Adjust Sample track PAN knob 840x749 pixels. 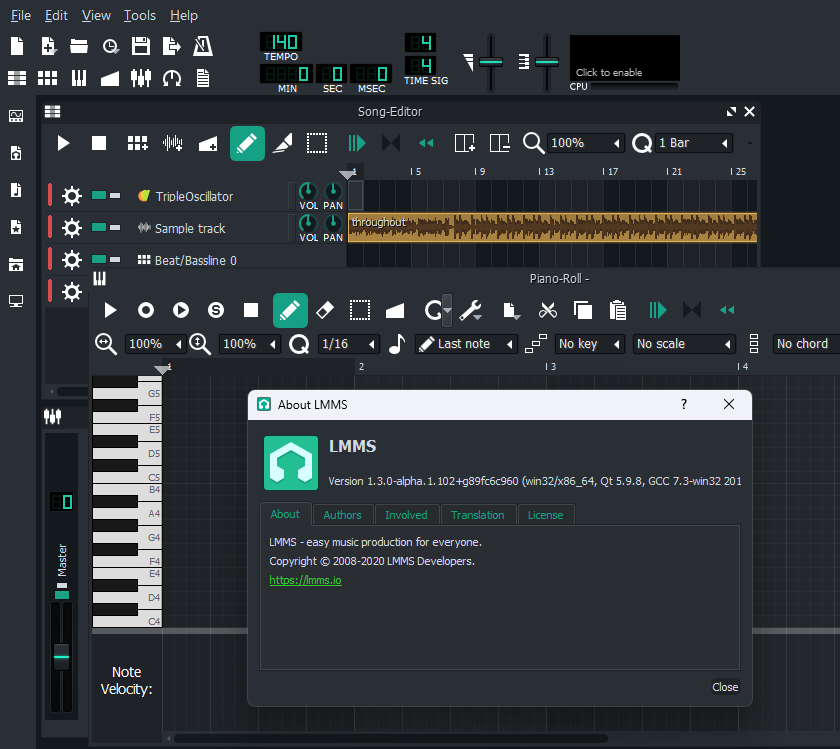333,222
